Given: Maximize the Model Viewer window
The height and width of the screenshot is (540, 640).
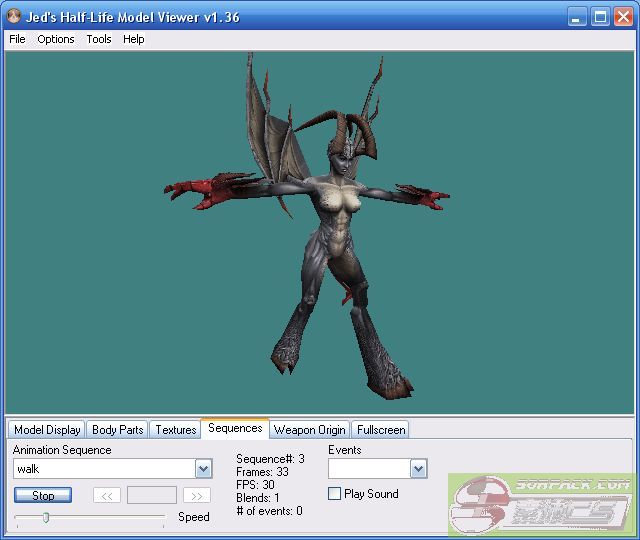Looking at the screenshot, I should (600, 18).
